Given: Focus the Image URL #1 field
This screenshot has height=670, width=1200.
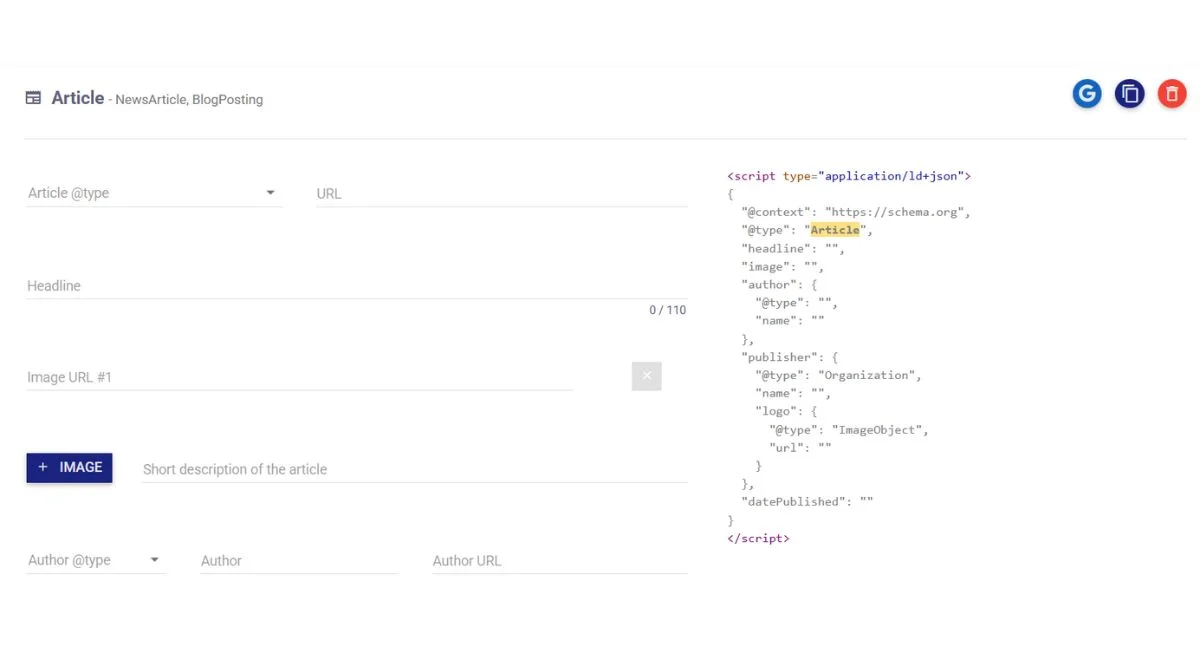Looking at the screenshot, I should (300, 377).
